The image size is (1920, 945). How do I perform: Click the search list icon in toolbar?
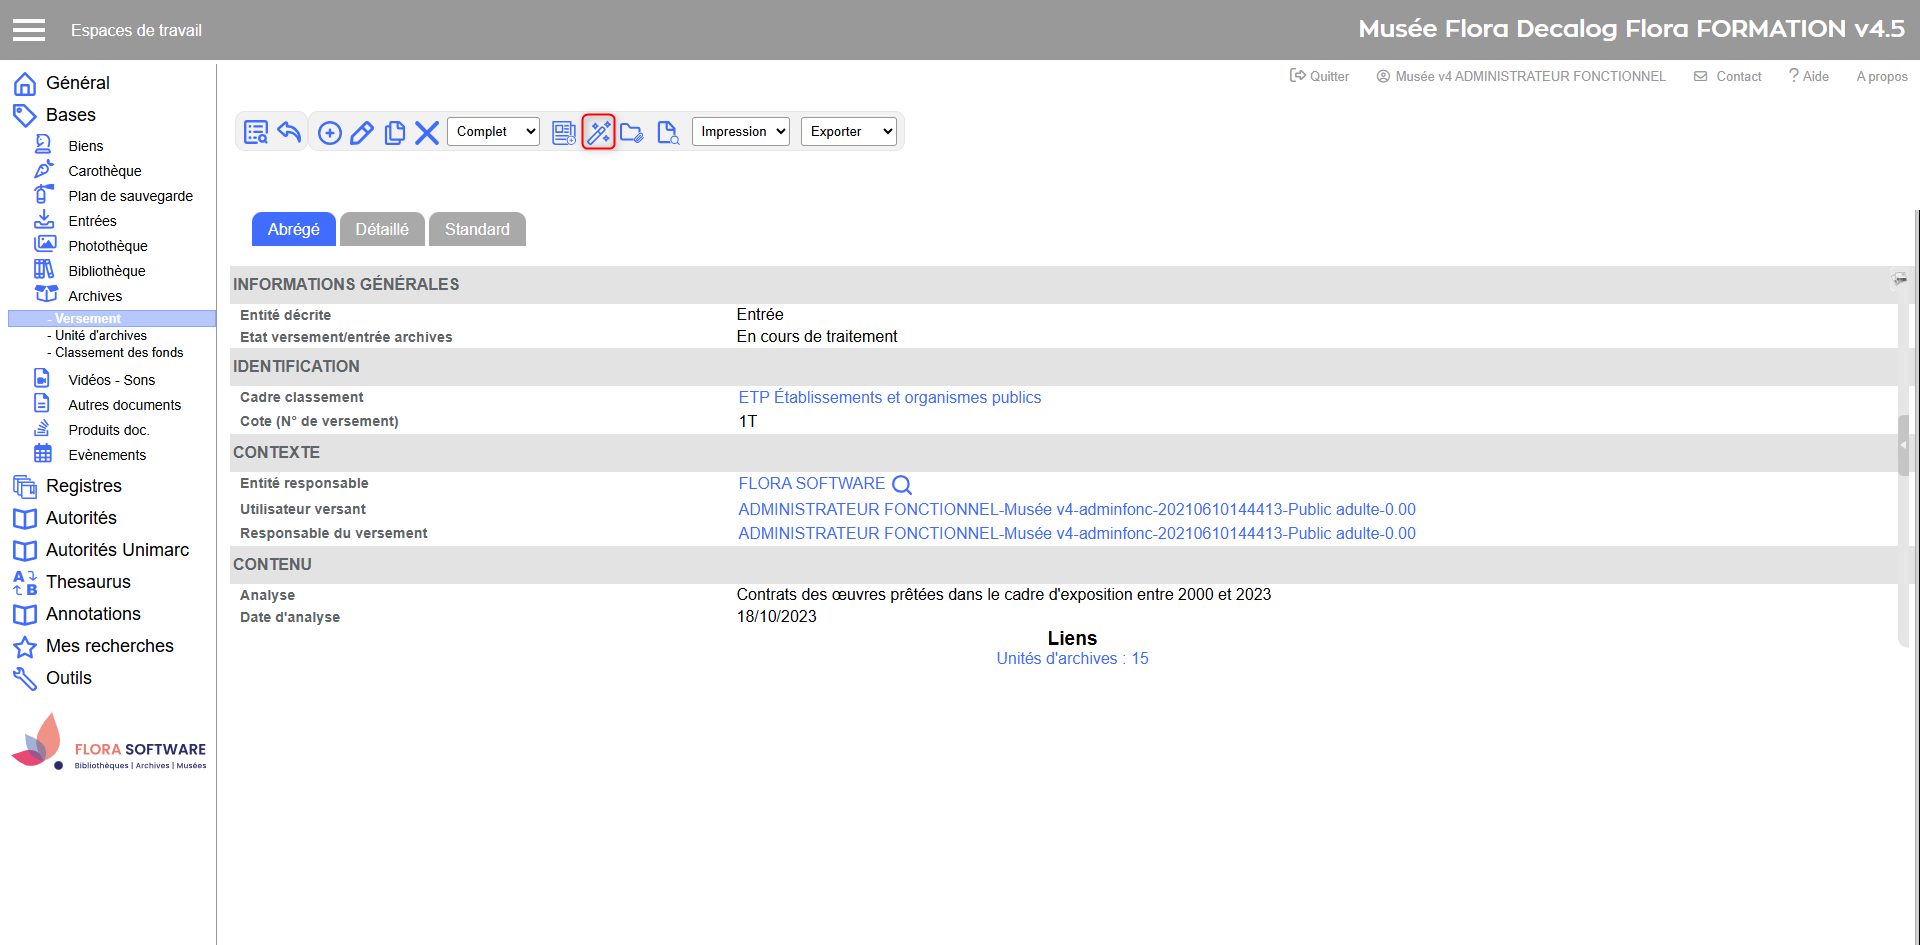click(256, 132)
